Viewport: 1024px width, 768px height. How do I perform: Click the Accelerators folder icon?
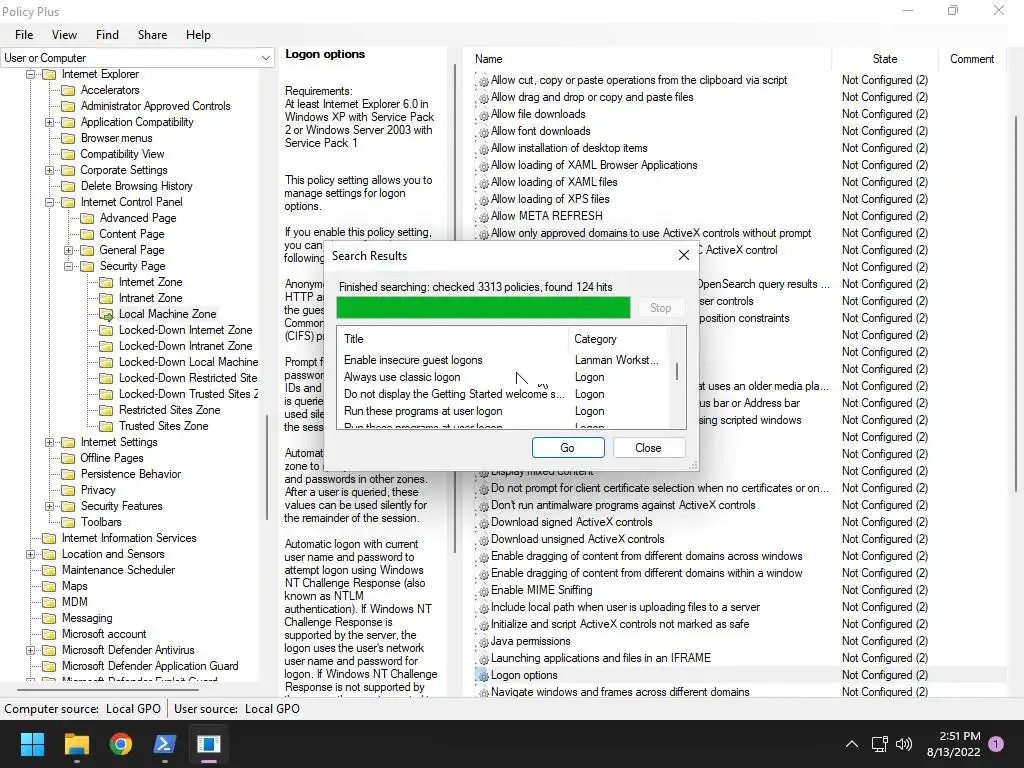click(68, 90)
